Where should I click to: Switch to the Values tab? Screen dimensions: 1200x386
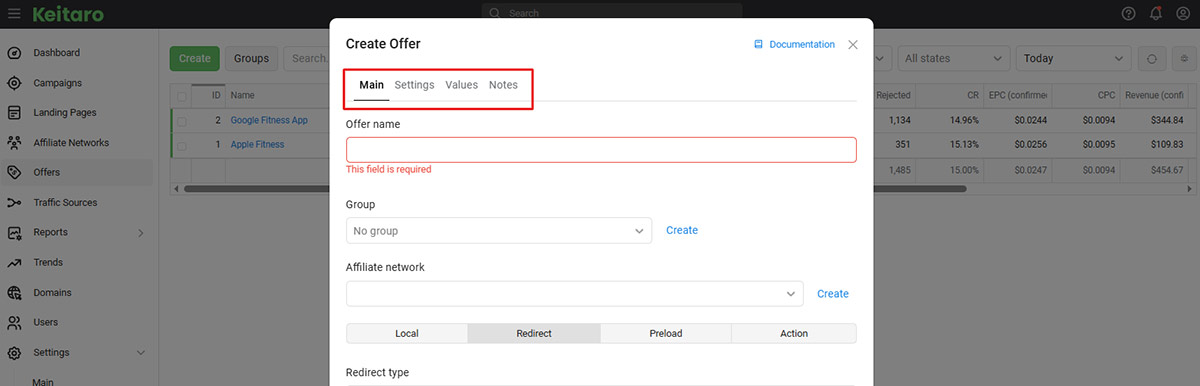[461, 85]
